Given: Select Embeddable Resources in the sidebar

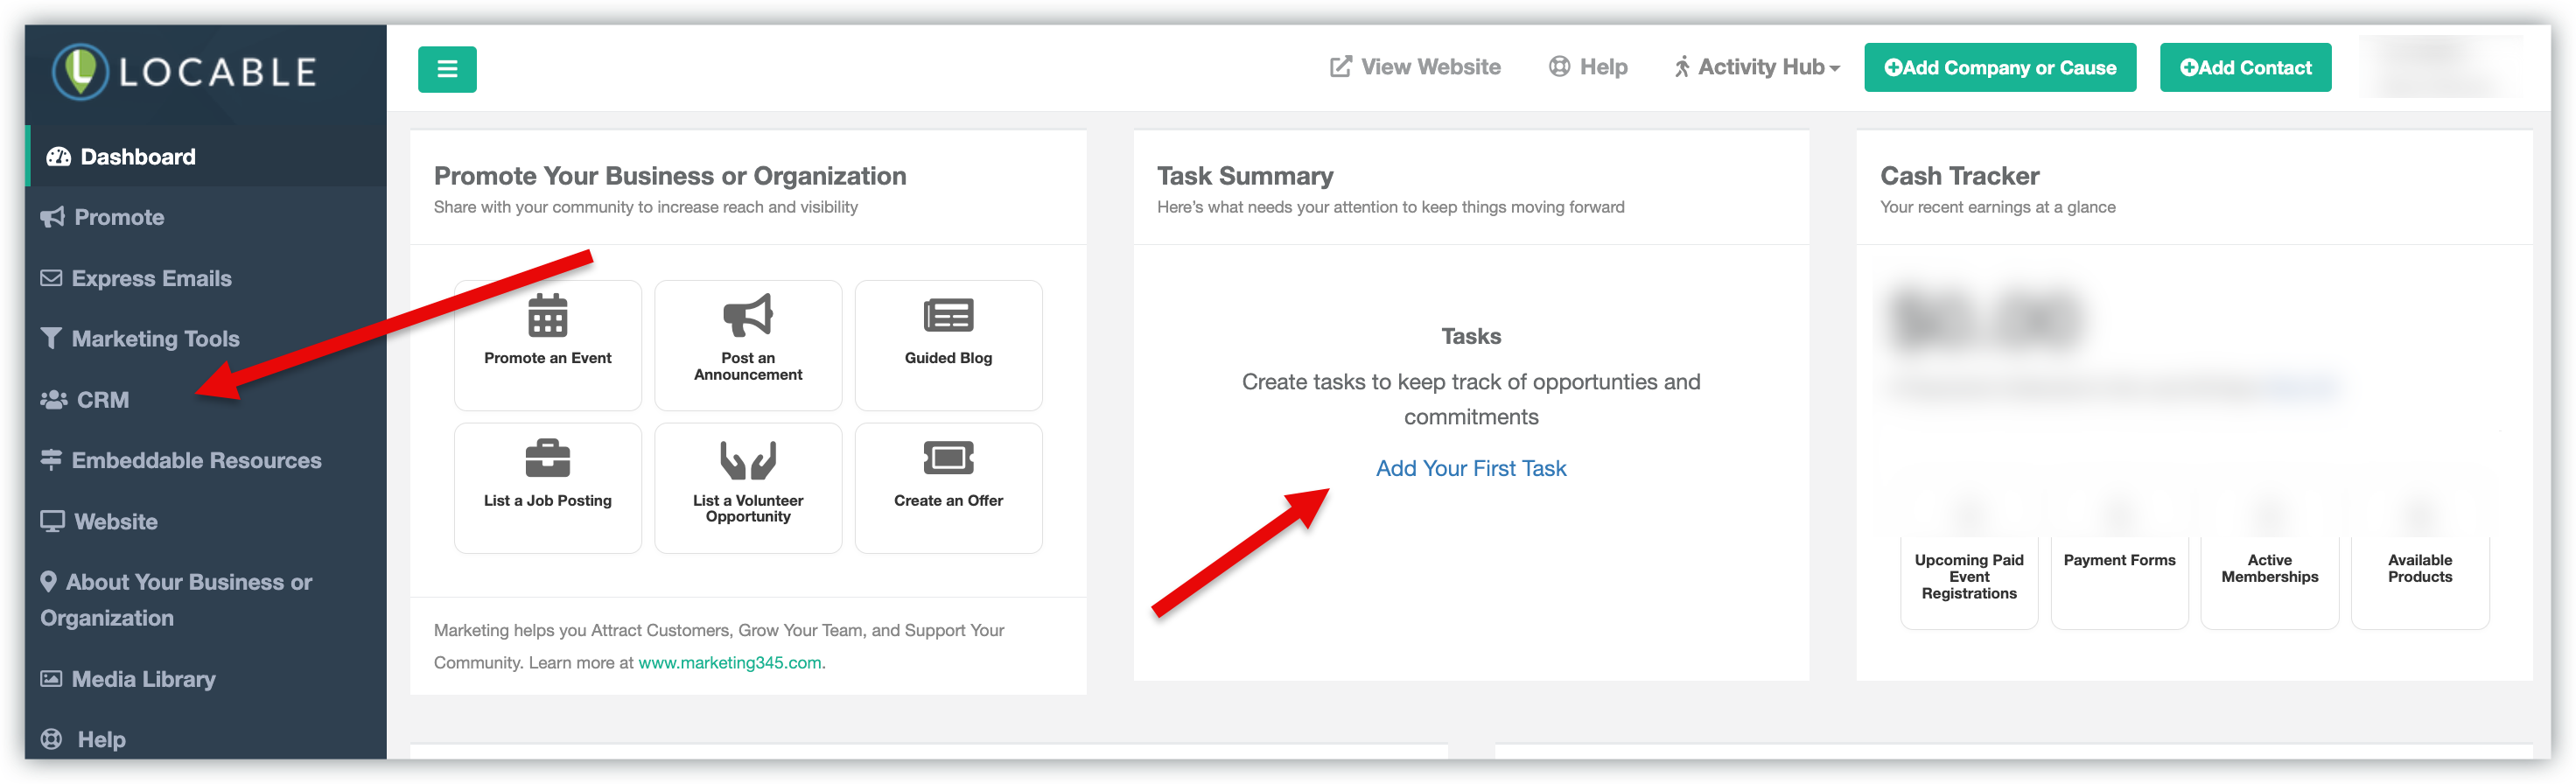Looking at the screenshot, I should (x=196, y=461).
